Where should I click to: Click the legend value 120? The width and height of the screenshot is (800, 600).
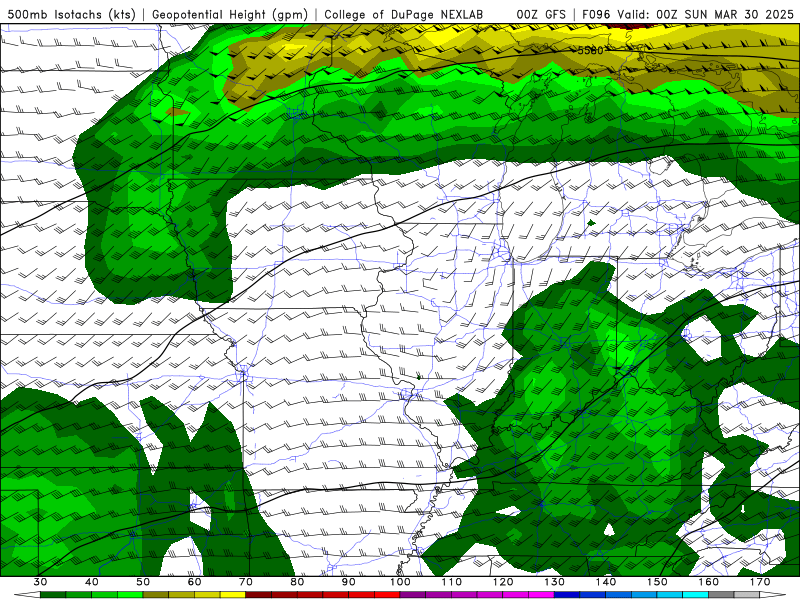pyautogui.click(x=503, y=582)
